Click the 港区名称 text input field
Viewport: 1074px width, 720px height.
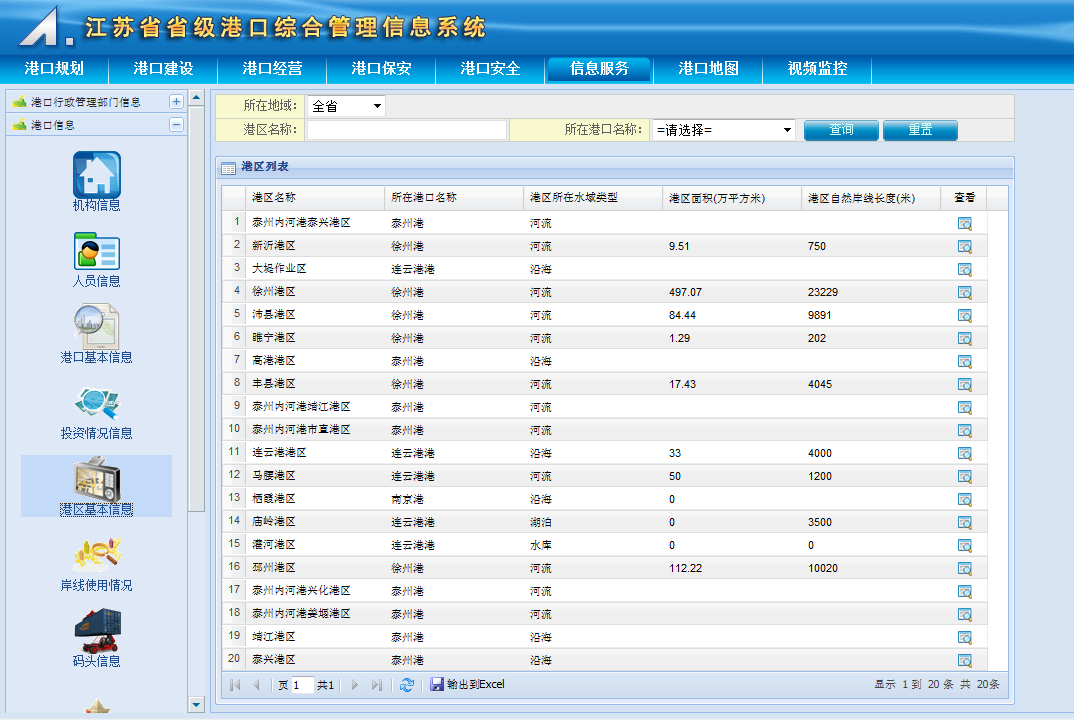click(406, 130)
